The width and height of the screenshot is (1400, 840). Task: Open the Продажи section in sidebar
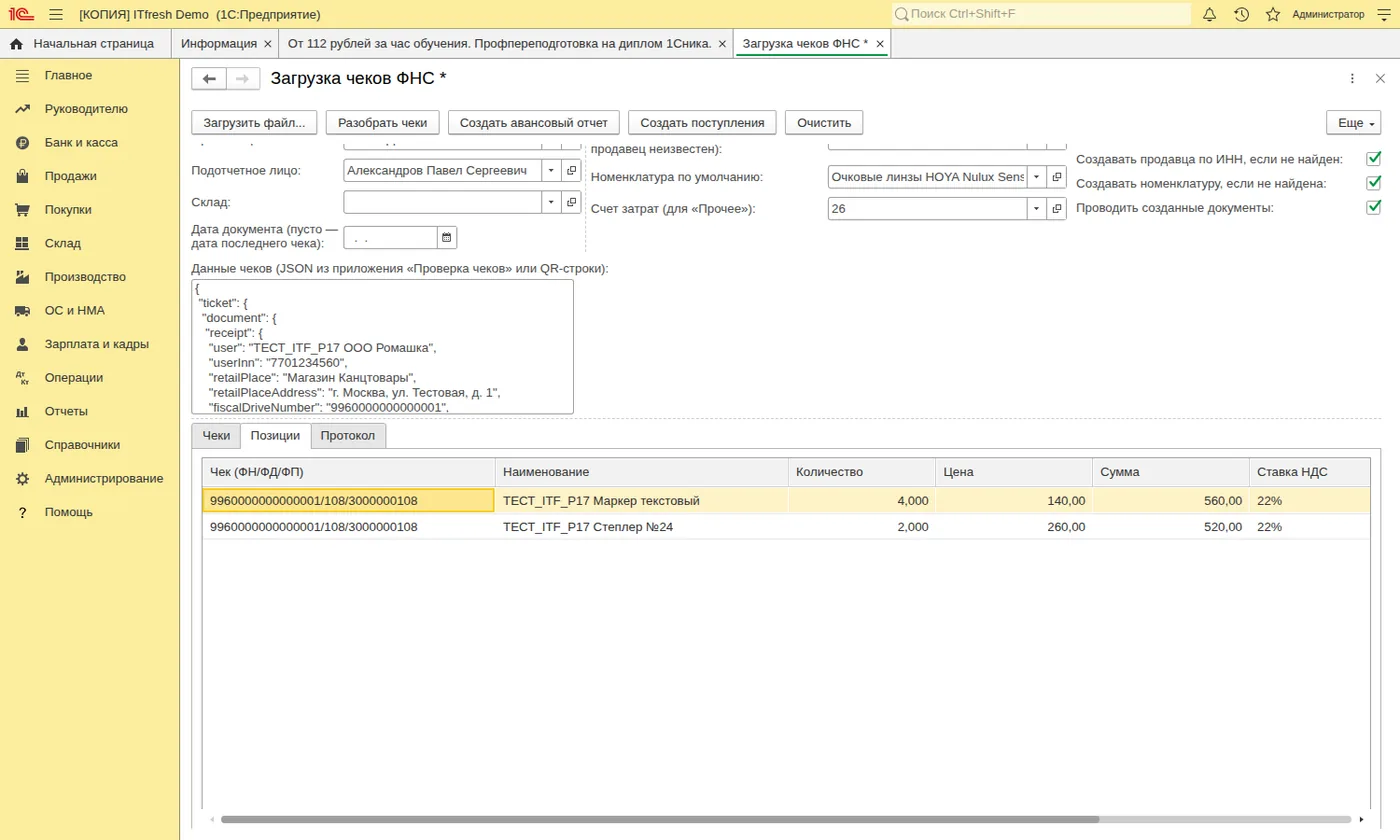[70, 176]
